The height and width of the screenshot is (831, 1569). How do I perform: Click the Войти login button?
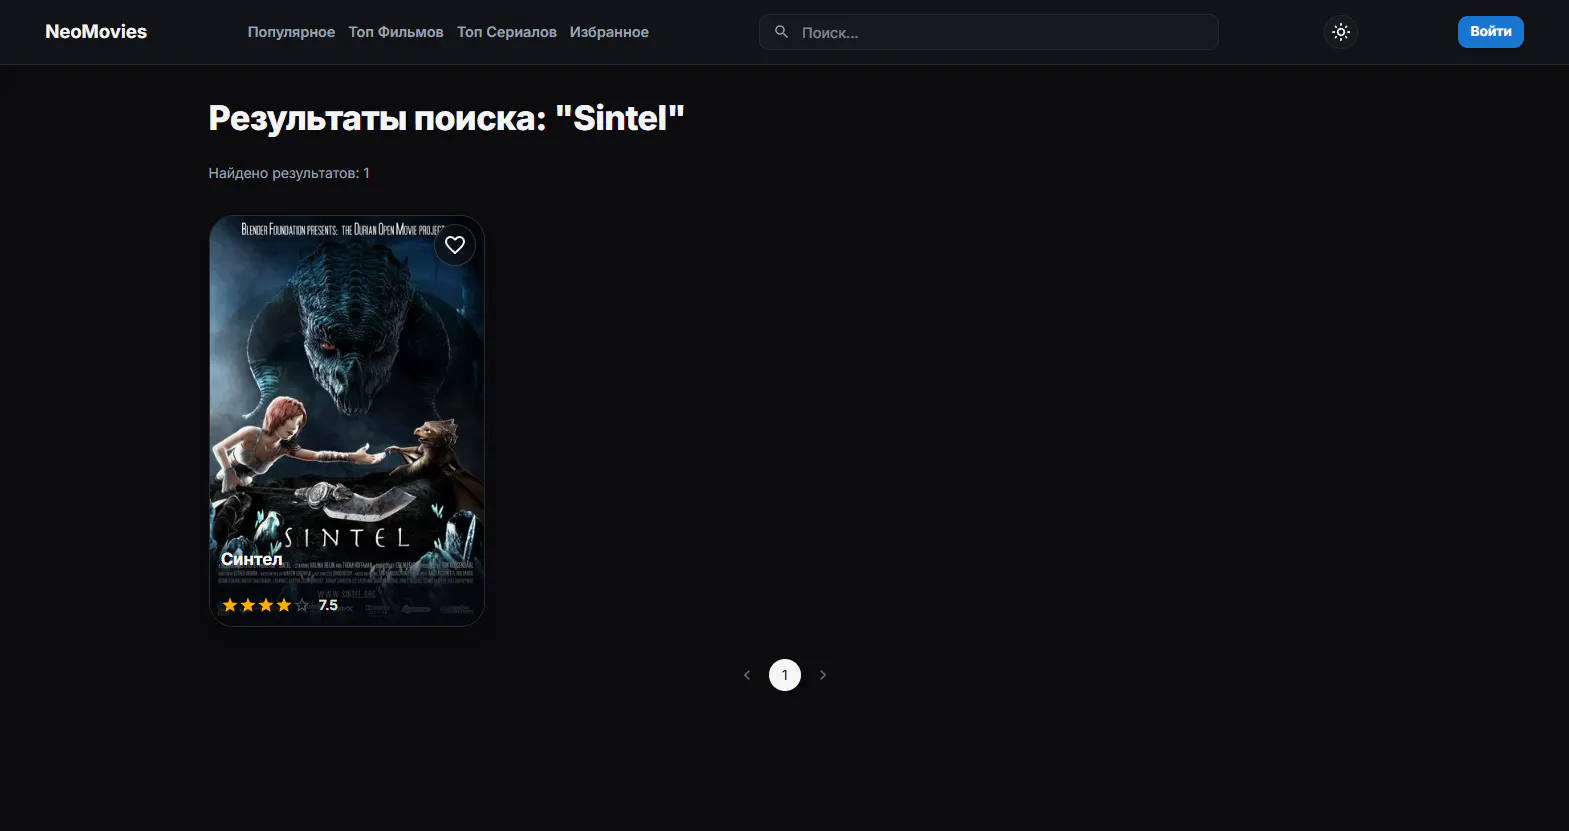point(1491,32)
